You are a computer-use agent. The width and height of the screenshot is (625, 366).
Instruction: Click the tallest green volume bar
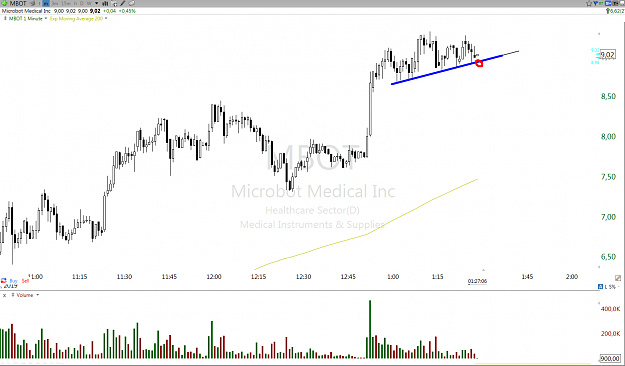(369, 329)
